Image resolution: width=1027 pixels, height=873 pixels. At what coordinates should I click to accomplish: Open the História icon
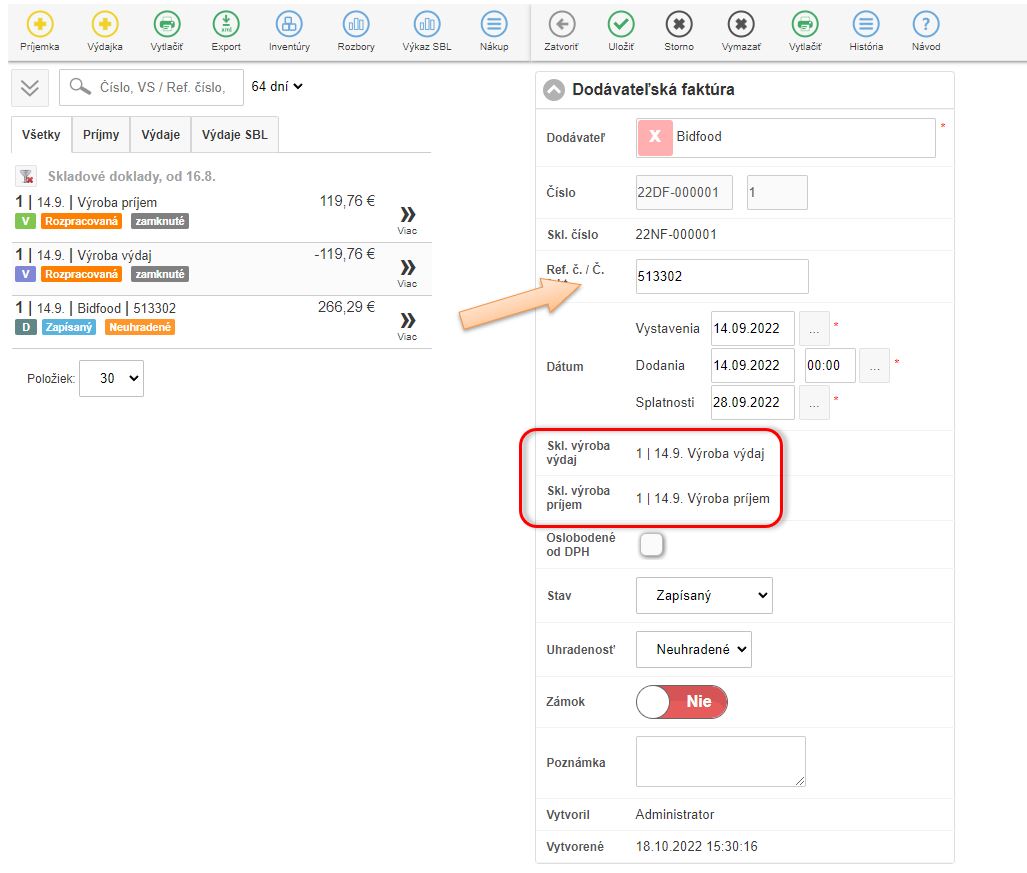866,25
